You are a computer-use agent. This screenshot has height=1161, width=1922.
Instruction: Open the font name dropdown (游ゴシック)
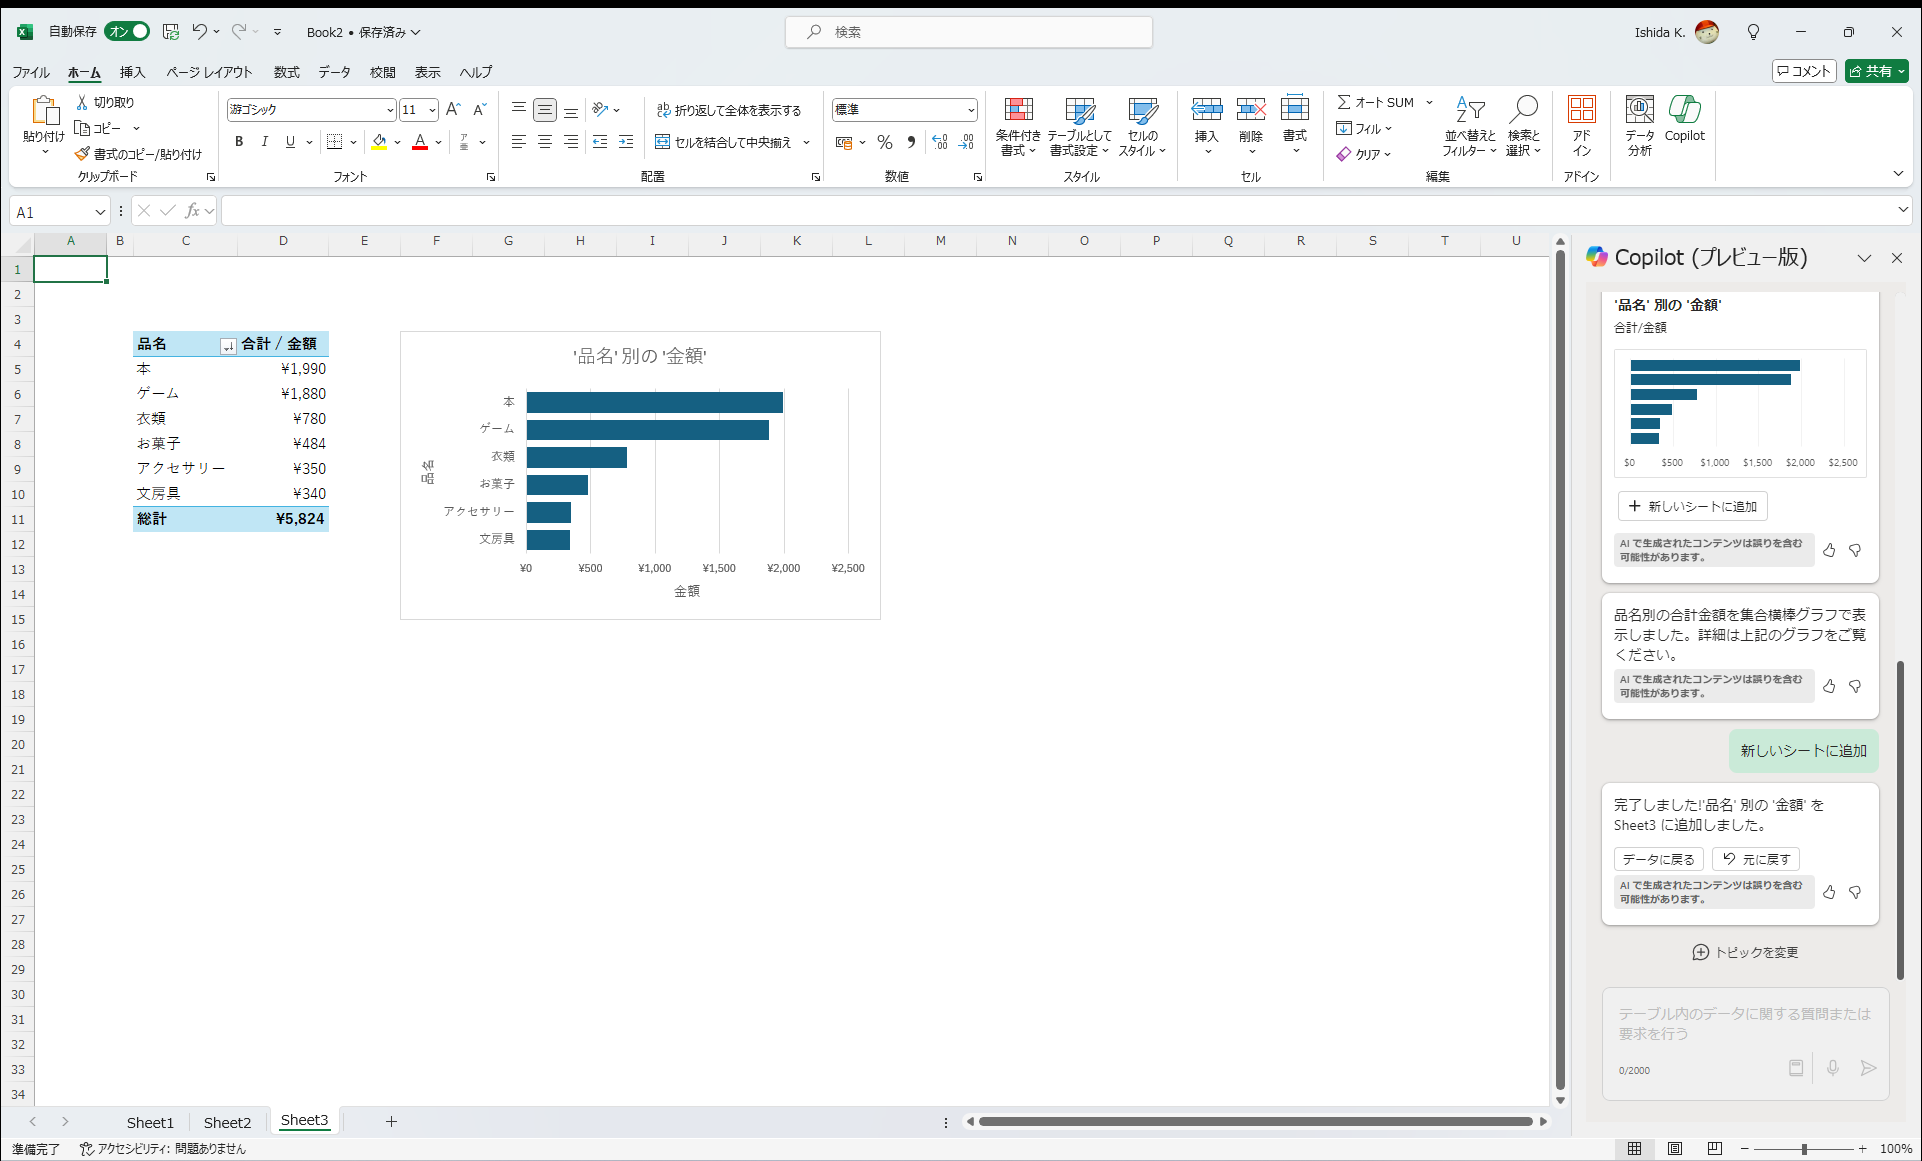click(390, 110)
